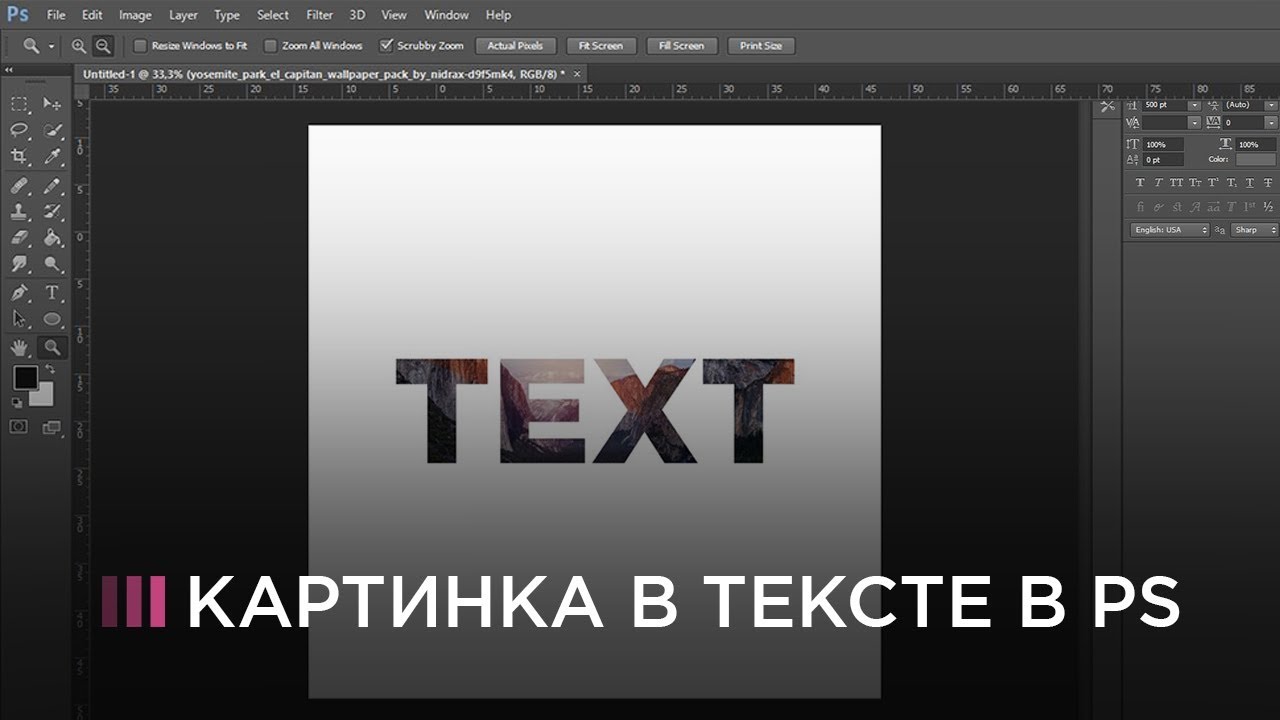
Task: Select the Eraser tool
Action: click(19, 238)
